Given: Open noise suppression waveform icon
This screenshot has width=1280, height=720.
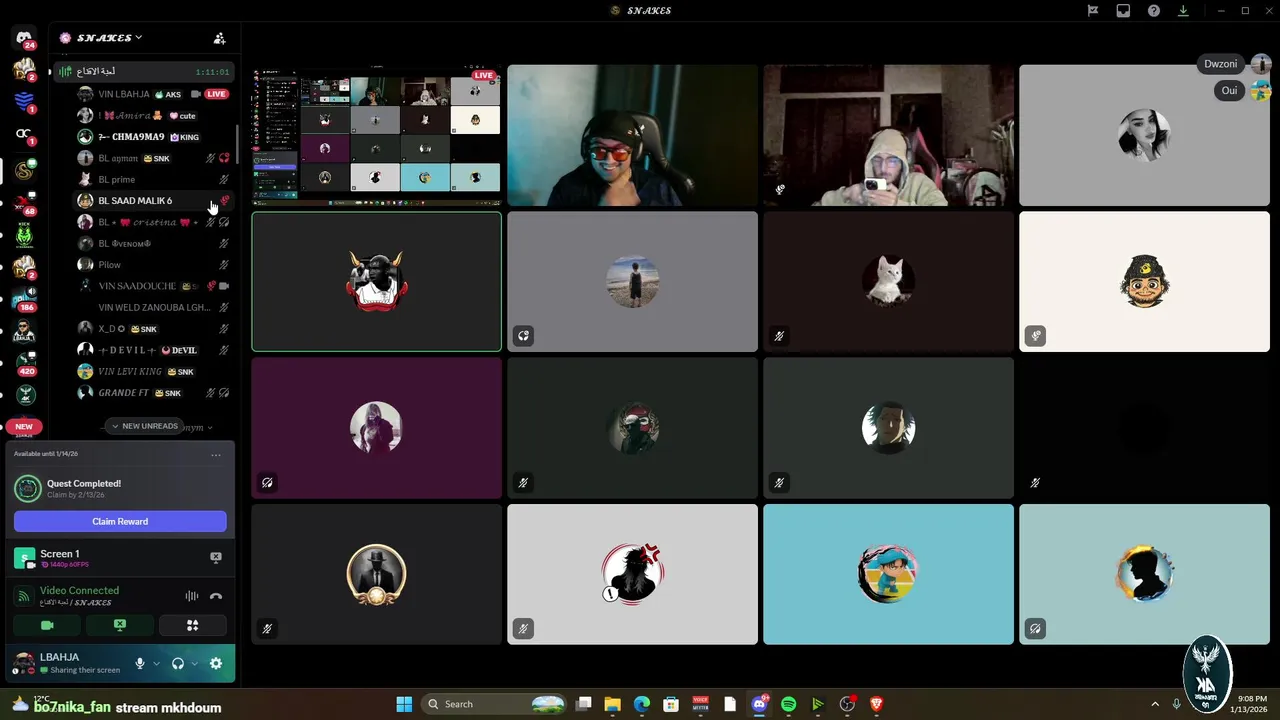Looking at the screenshot, I should coord(191,596).
